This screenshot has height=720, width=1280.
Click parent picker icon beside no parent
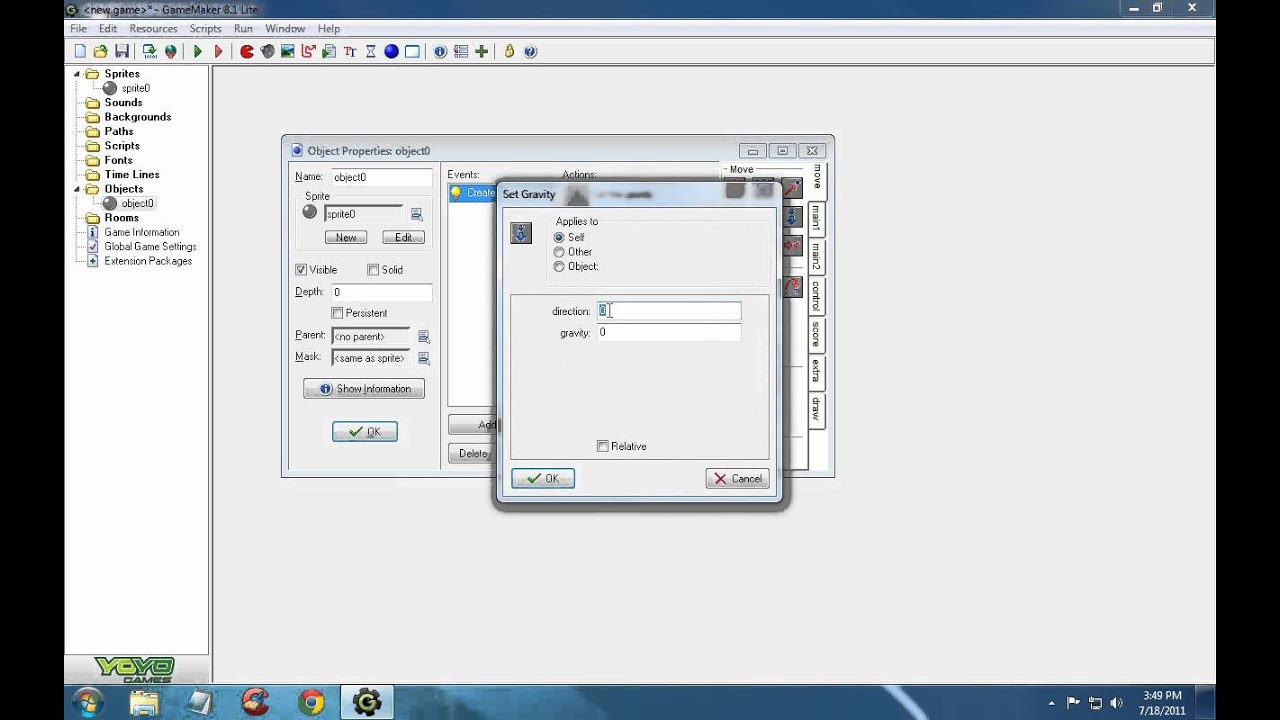coord(423,337)
